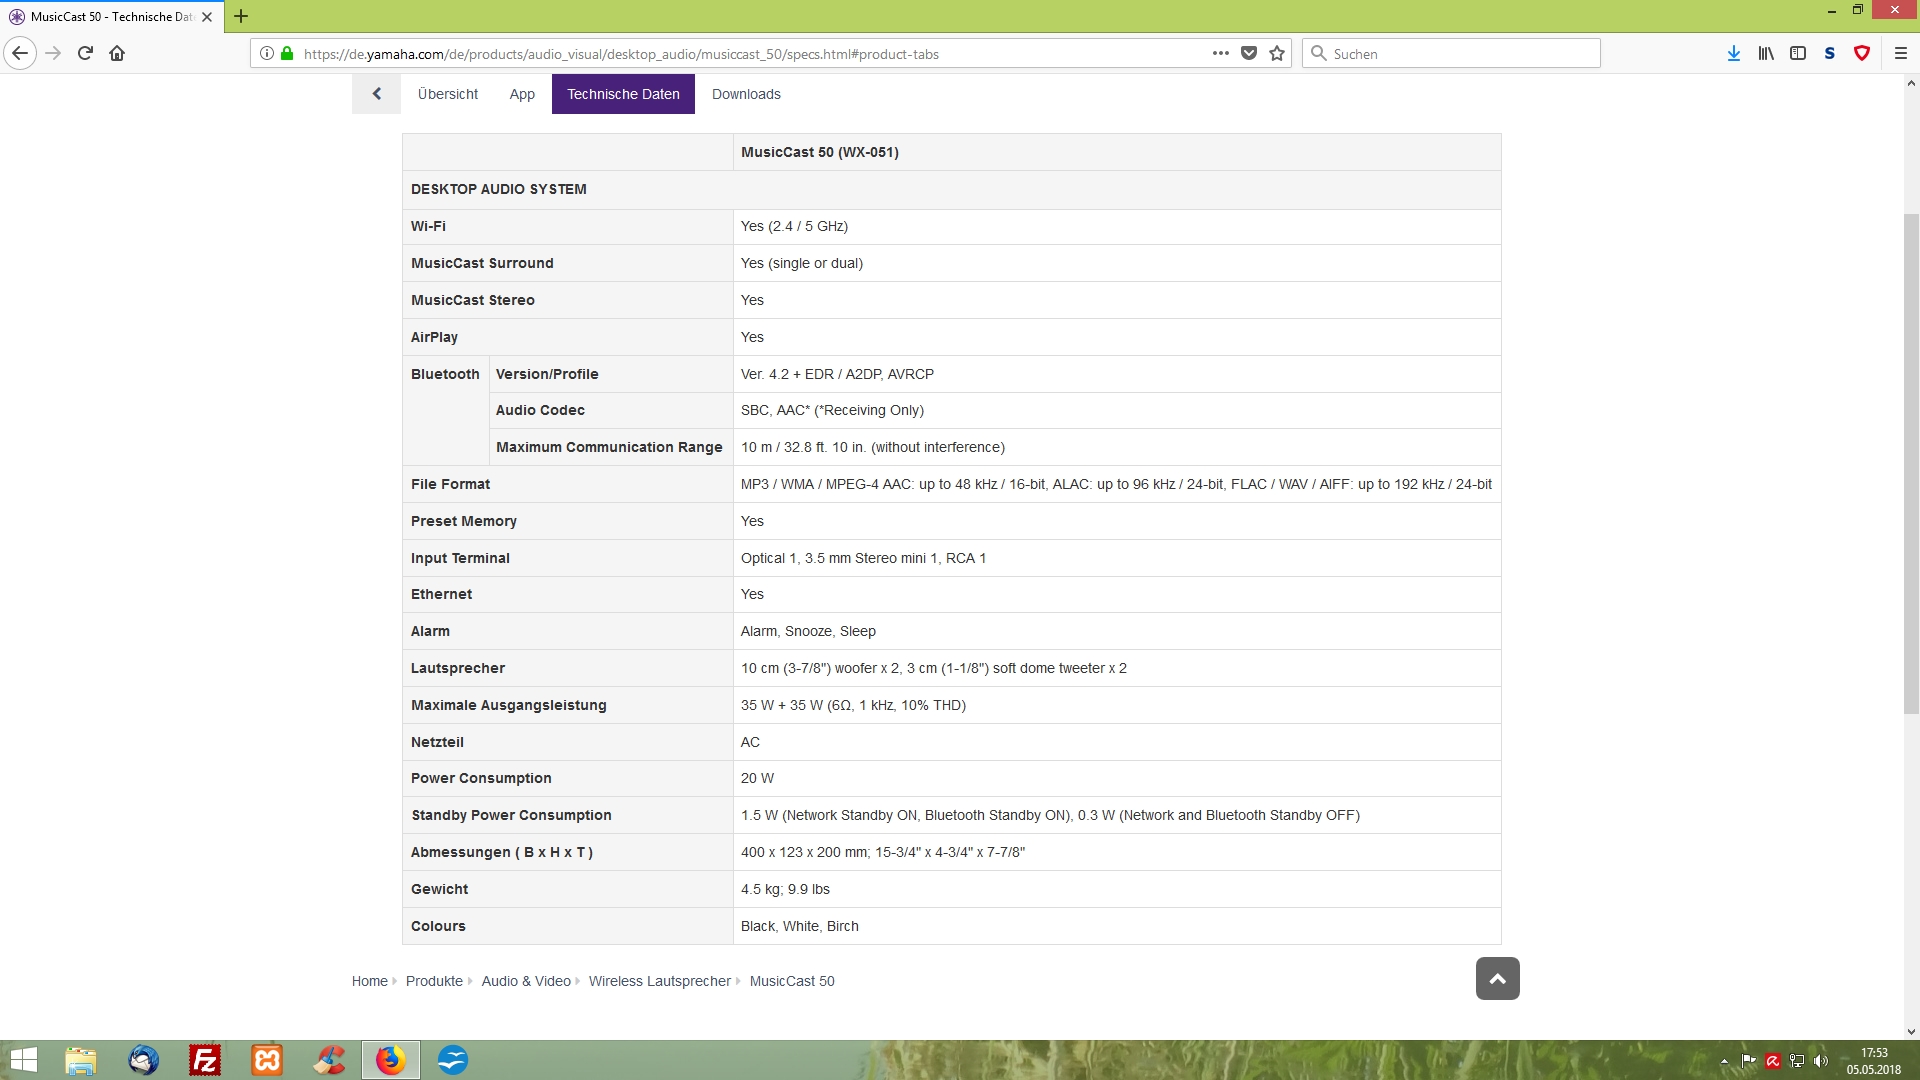
Task: Open the Audio & Video breadcrumb link
Action: tap(526, 981)
